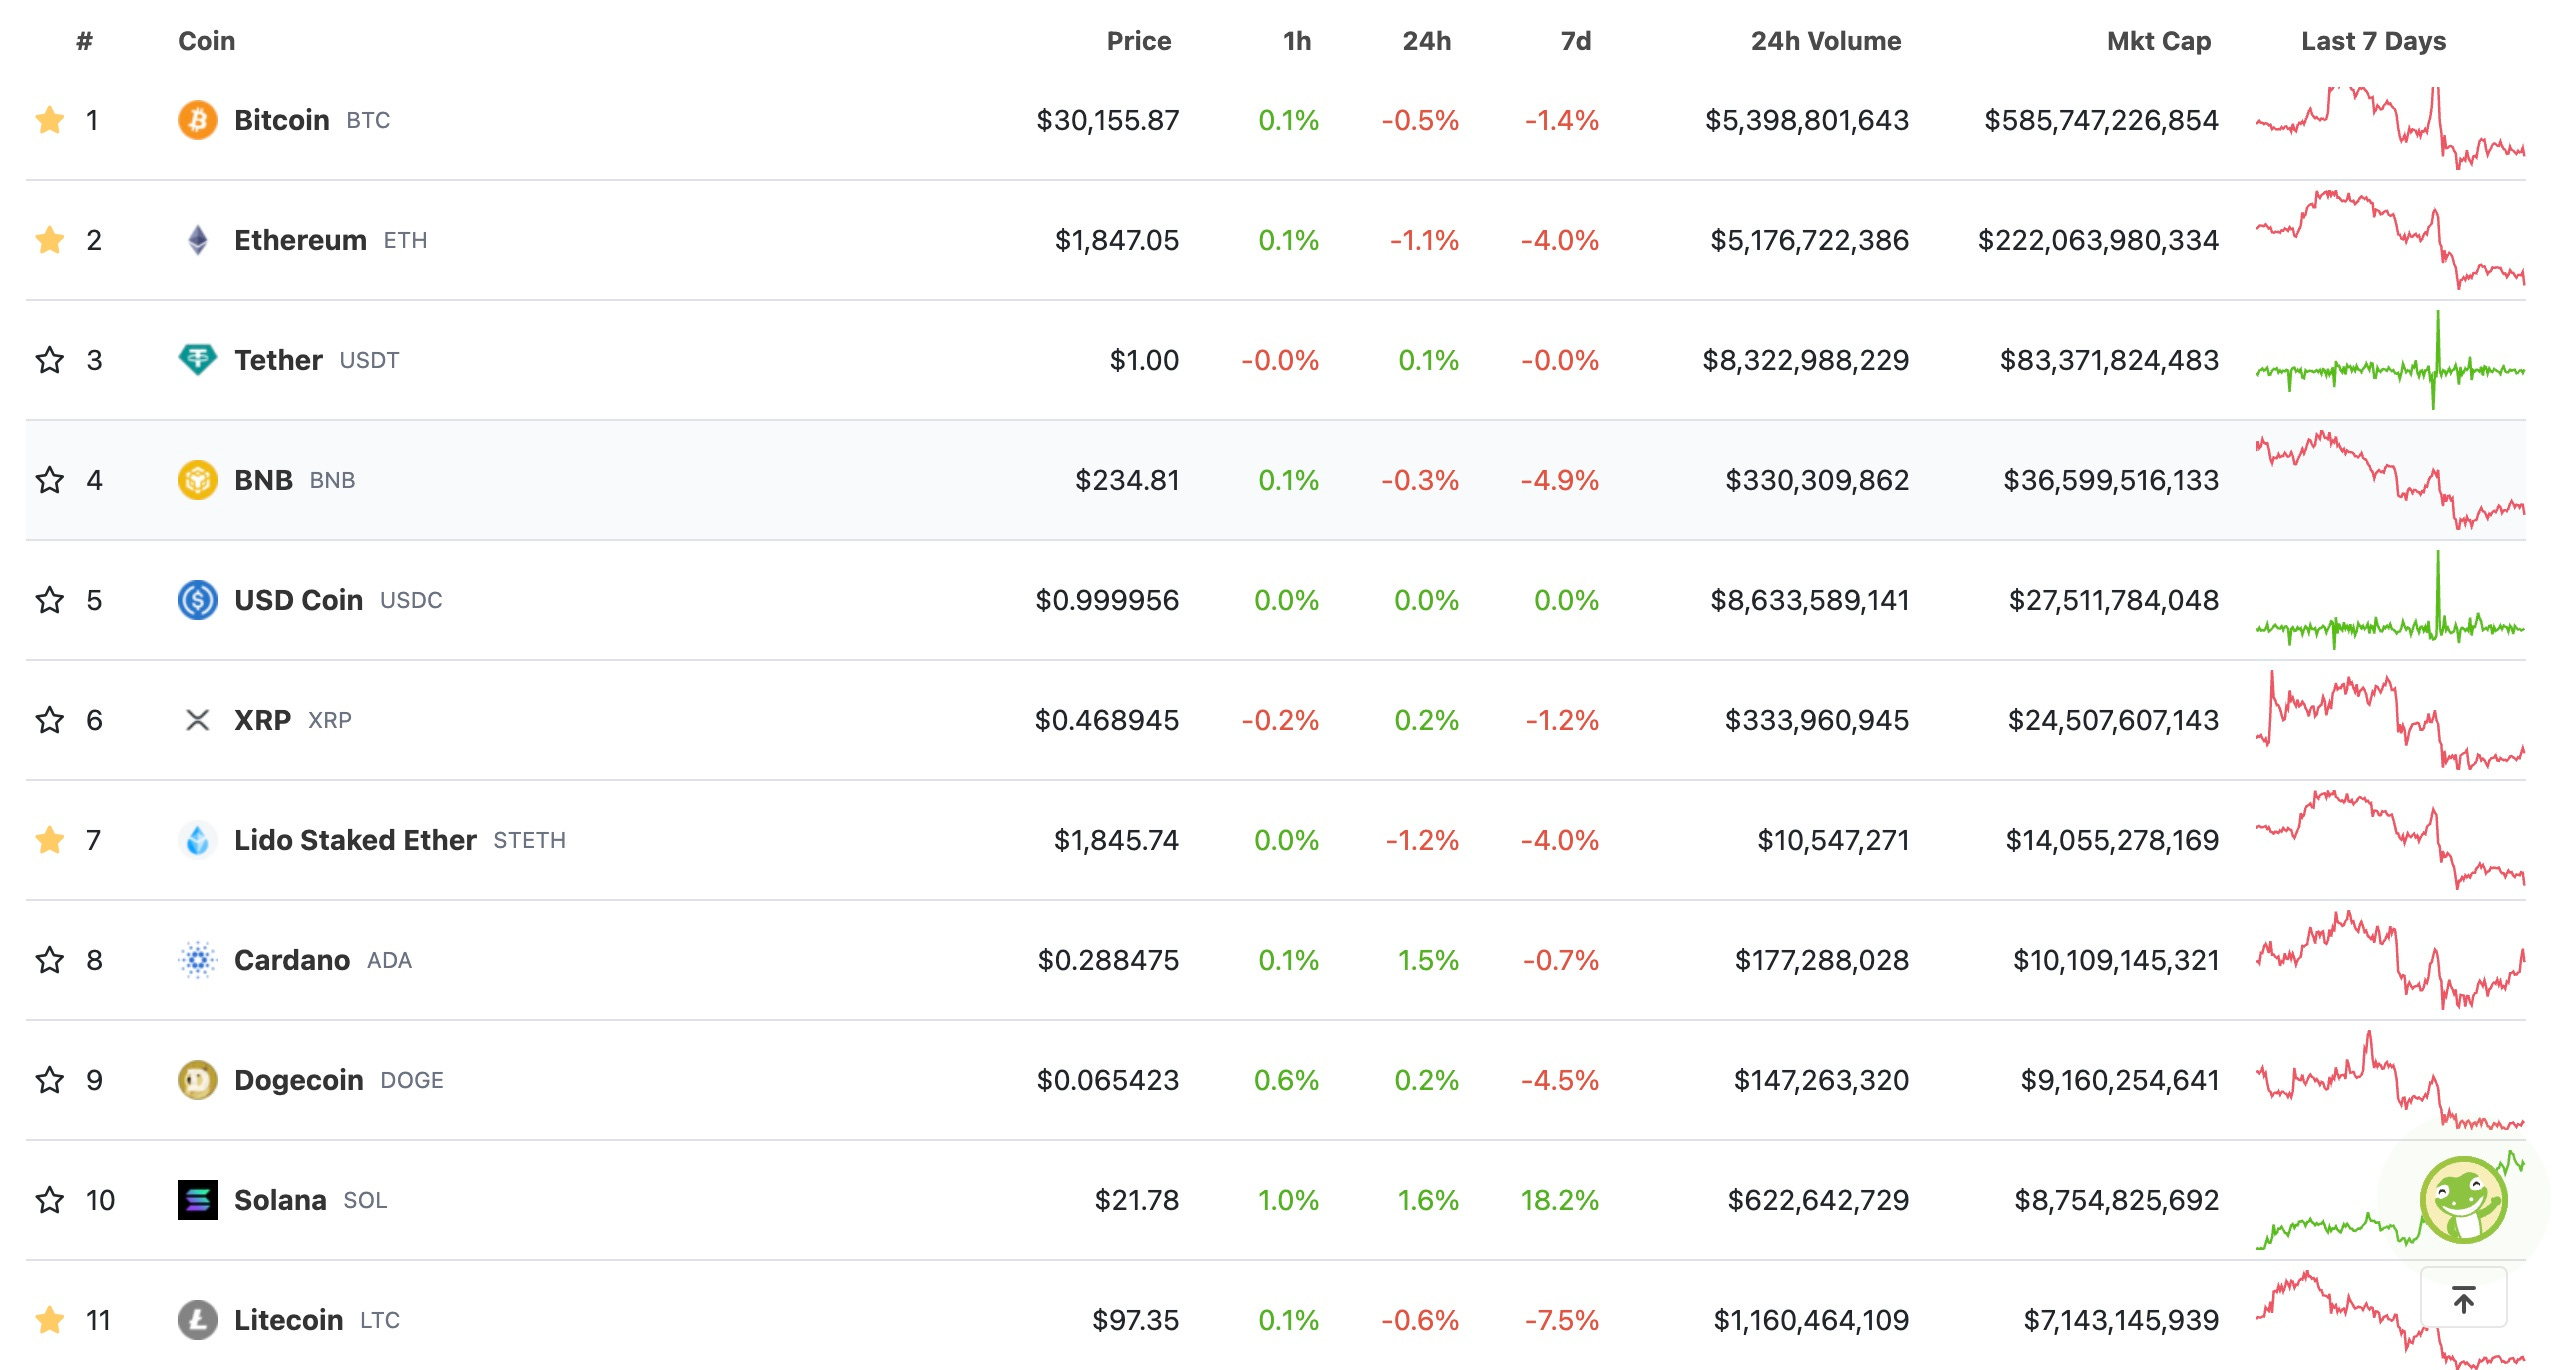Click Bitcoin price $30,155.87
Image resolution: width=2556 pixels, height=1370 pixels.
(x=1107, y=120)
